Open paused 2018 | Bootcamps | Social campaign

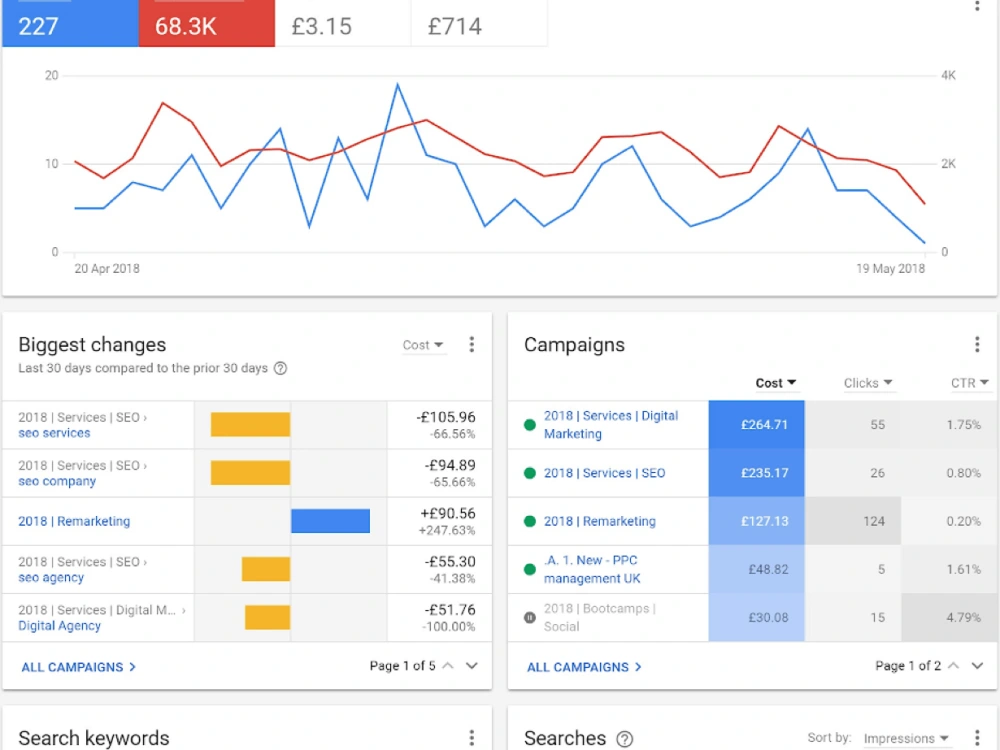point(600,617)
